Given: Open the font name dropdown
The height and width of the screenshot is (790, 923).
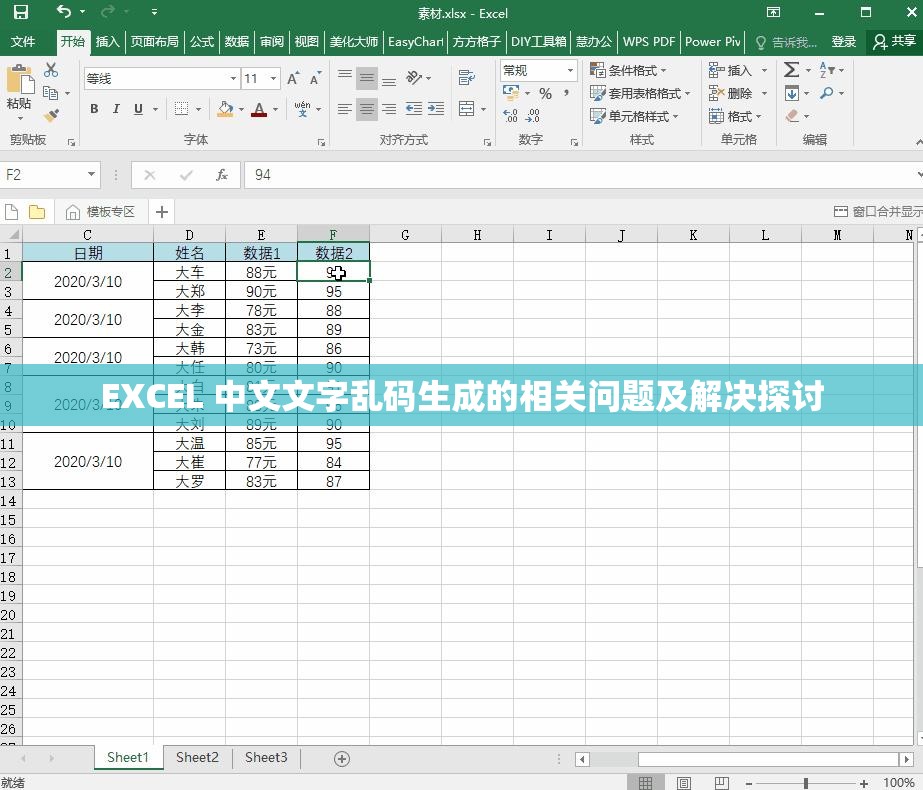Looking at the screenshot, I should [x=233, y=78].
